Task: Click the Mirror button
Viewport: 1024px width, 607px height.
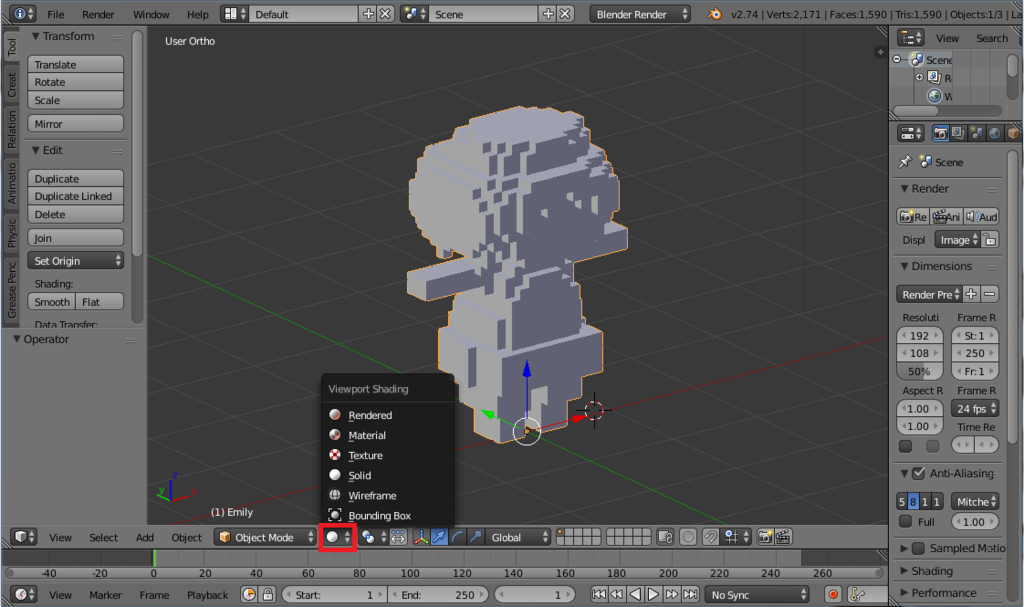Action: pyautogui.click(x=76, y=123)
